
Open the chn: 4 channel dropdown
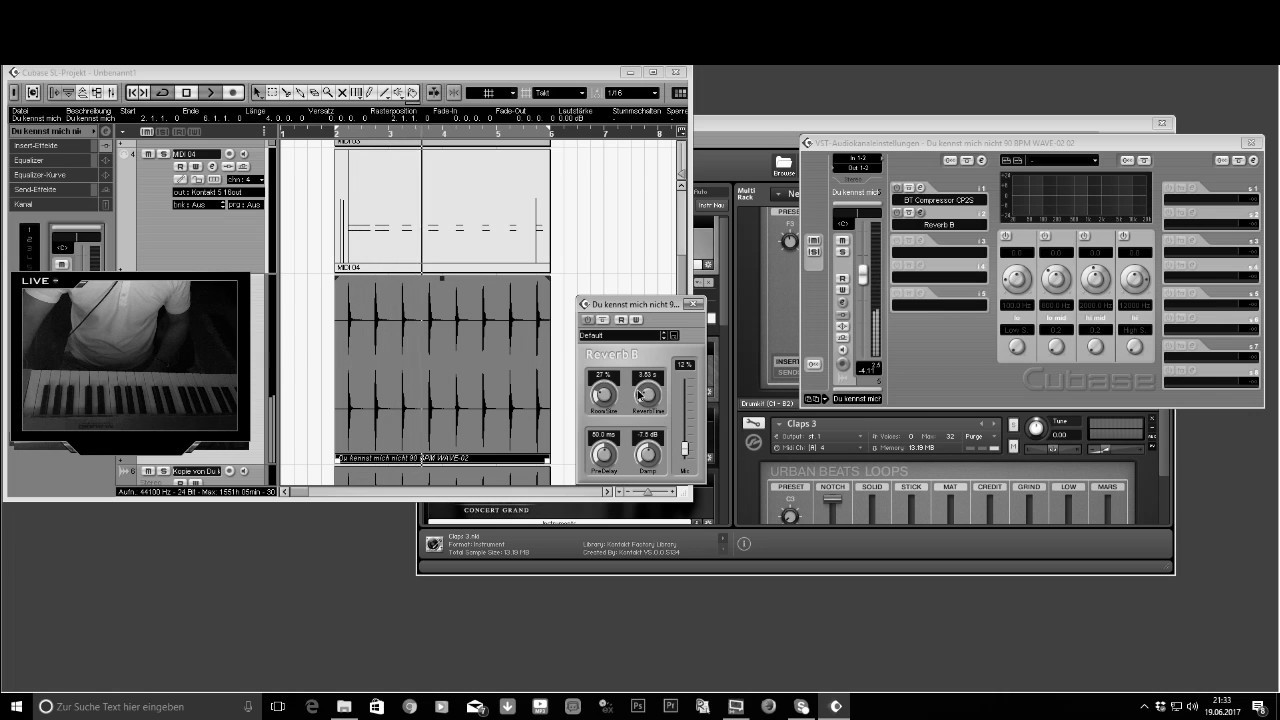coord(245,180)
